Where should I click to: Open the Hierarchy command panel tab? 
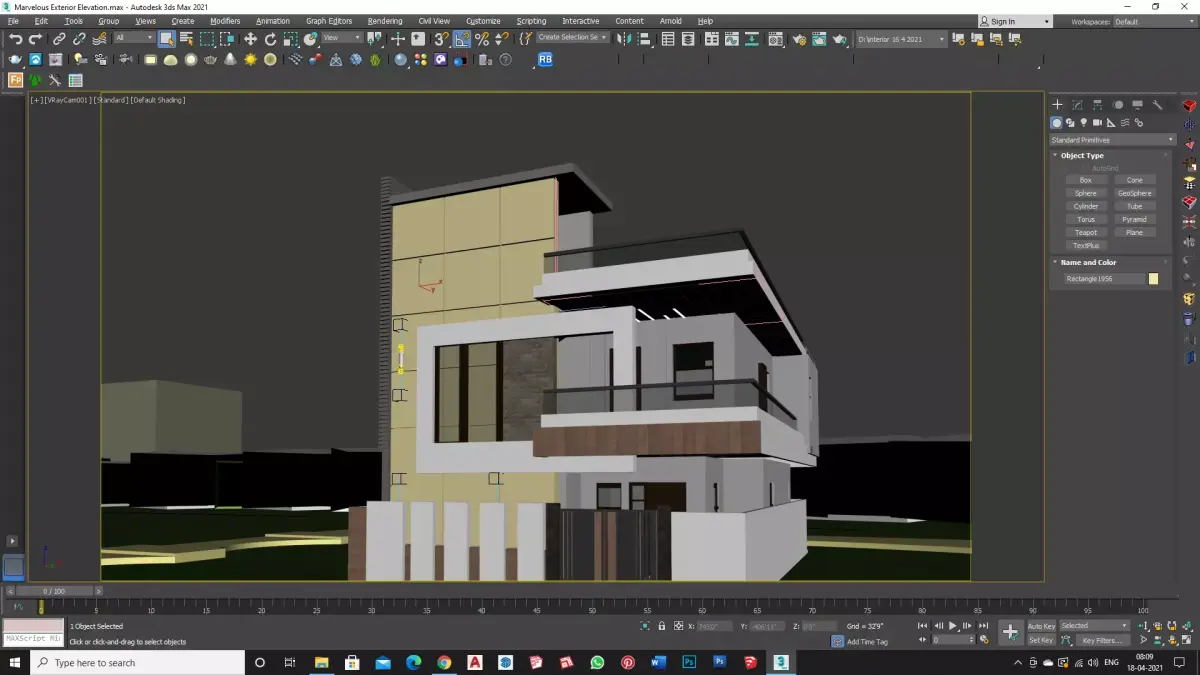tap(1097, 104)
